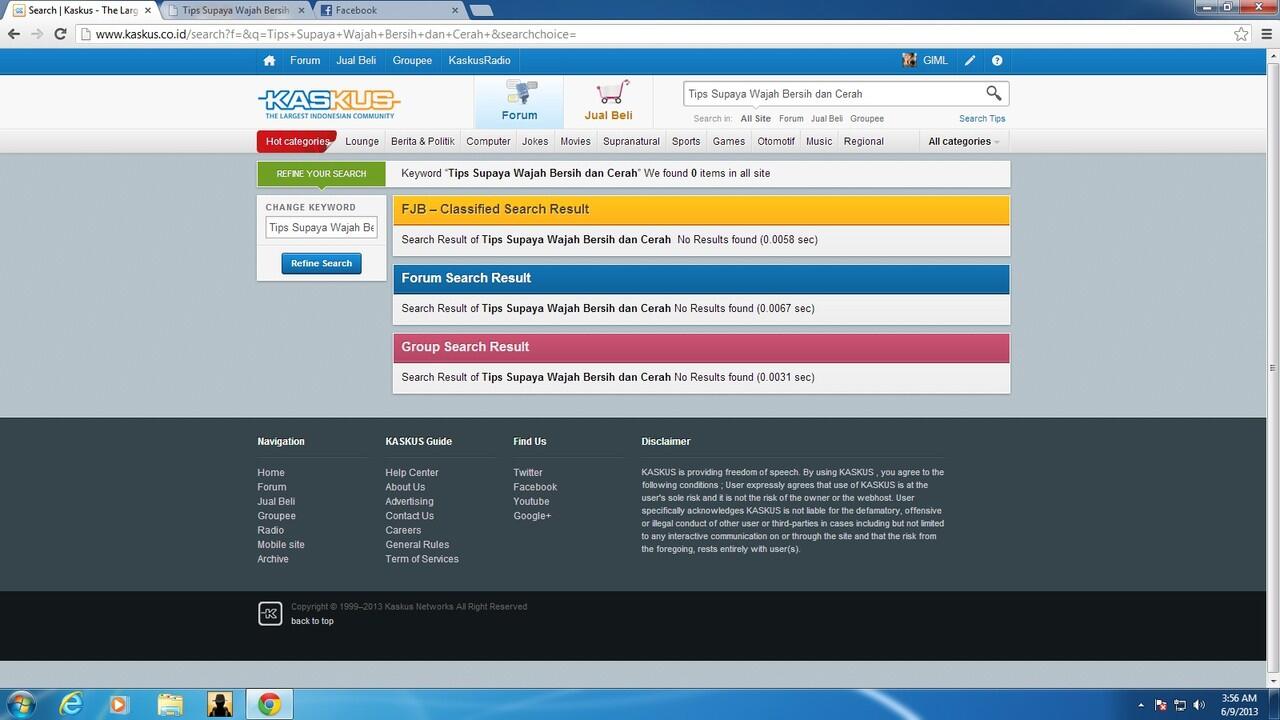Submit search with magnifier icon
This screenshot has width=1280, height=720.
993,93
